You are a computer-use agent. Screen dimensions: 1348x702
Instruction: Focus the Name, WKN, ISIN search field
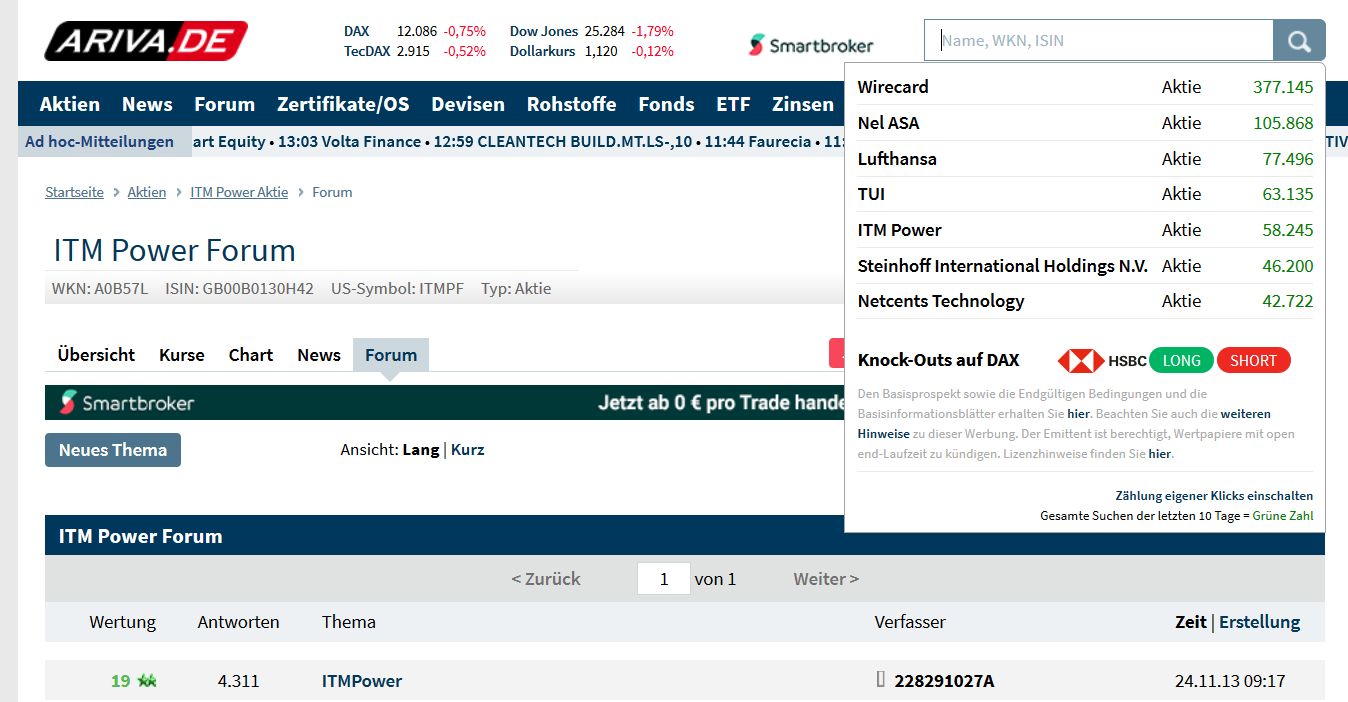click(x=1098, y=41)
